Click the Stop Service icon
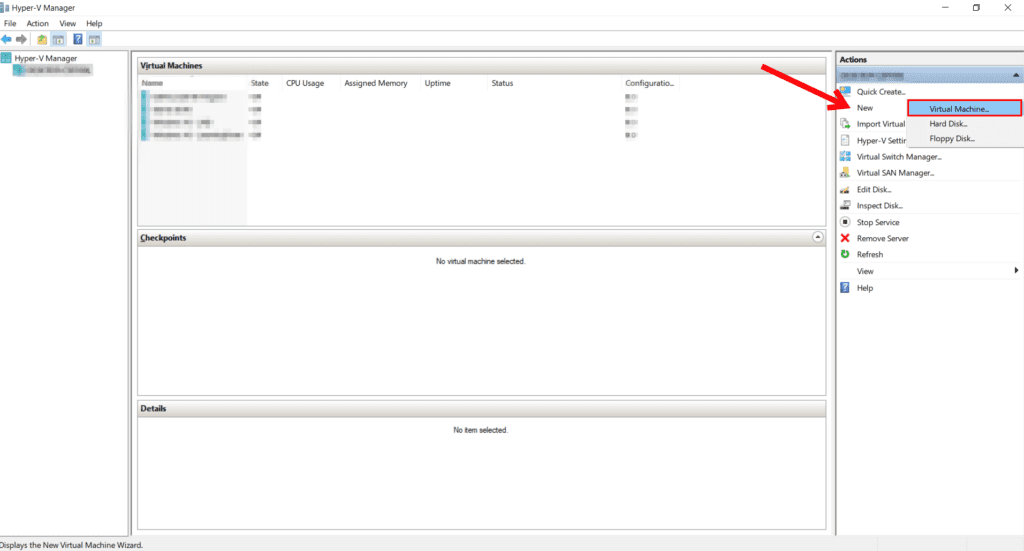Screen dimensions: 1024x551 click(845, 222)
